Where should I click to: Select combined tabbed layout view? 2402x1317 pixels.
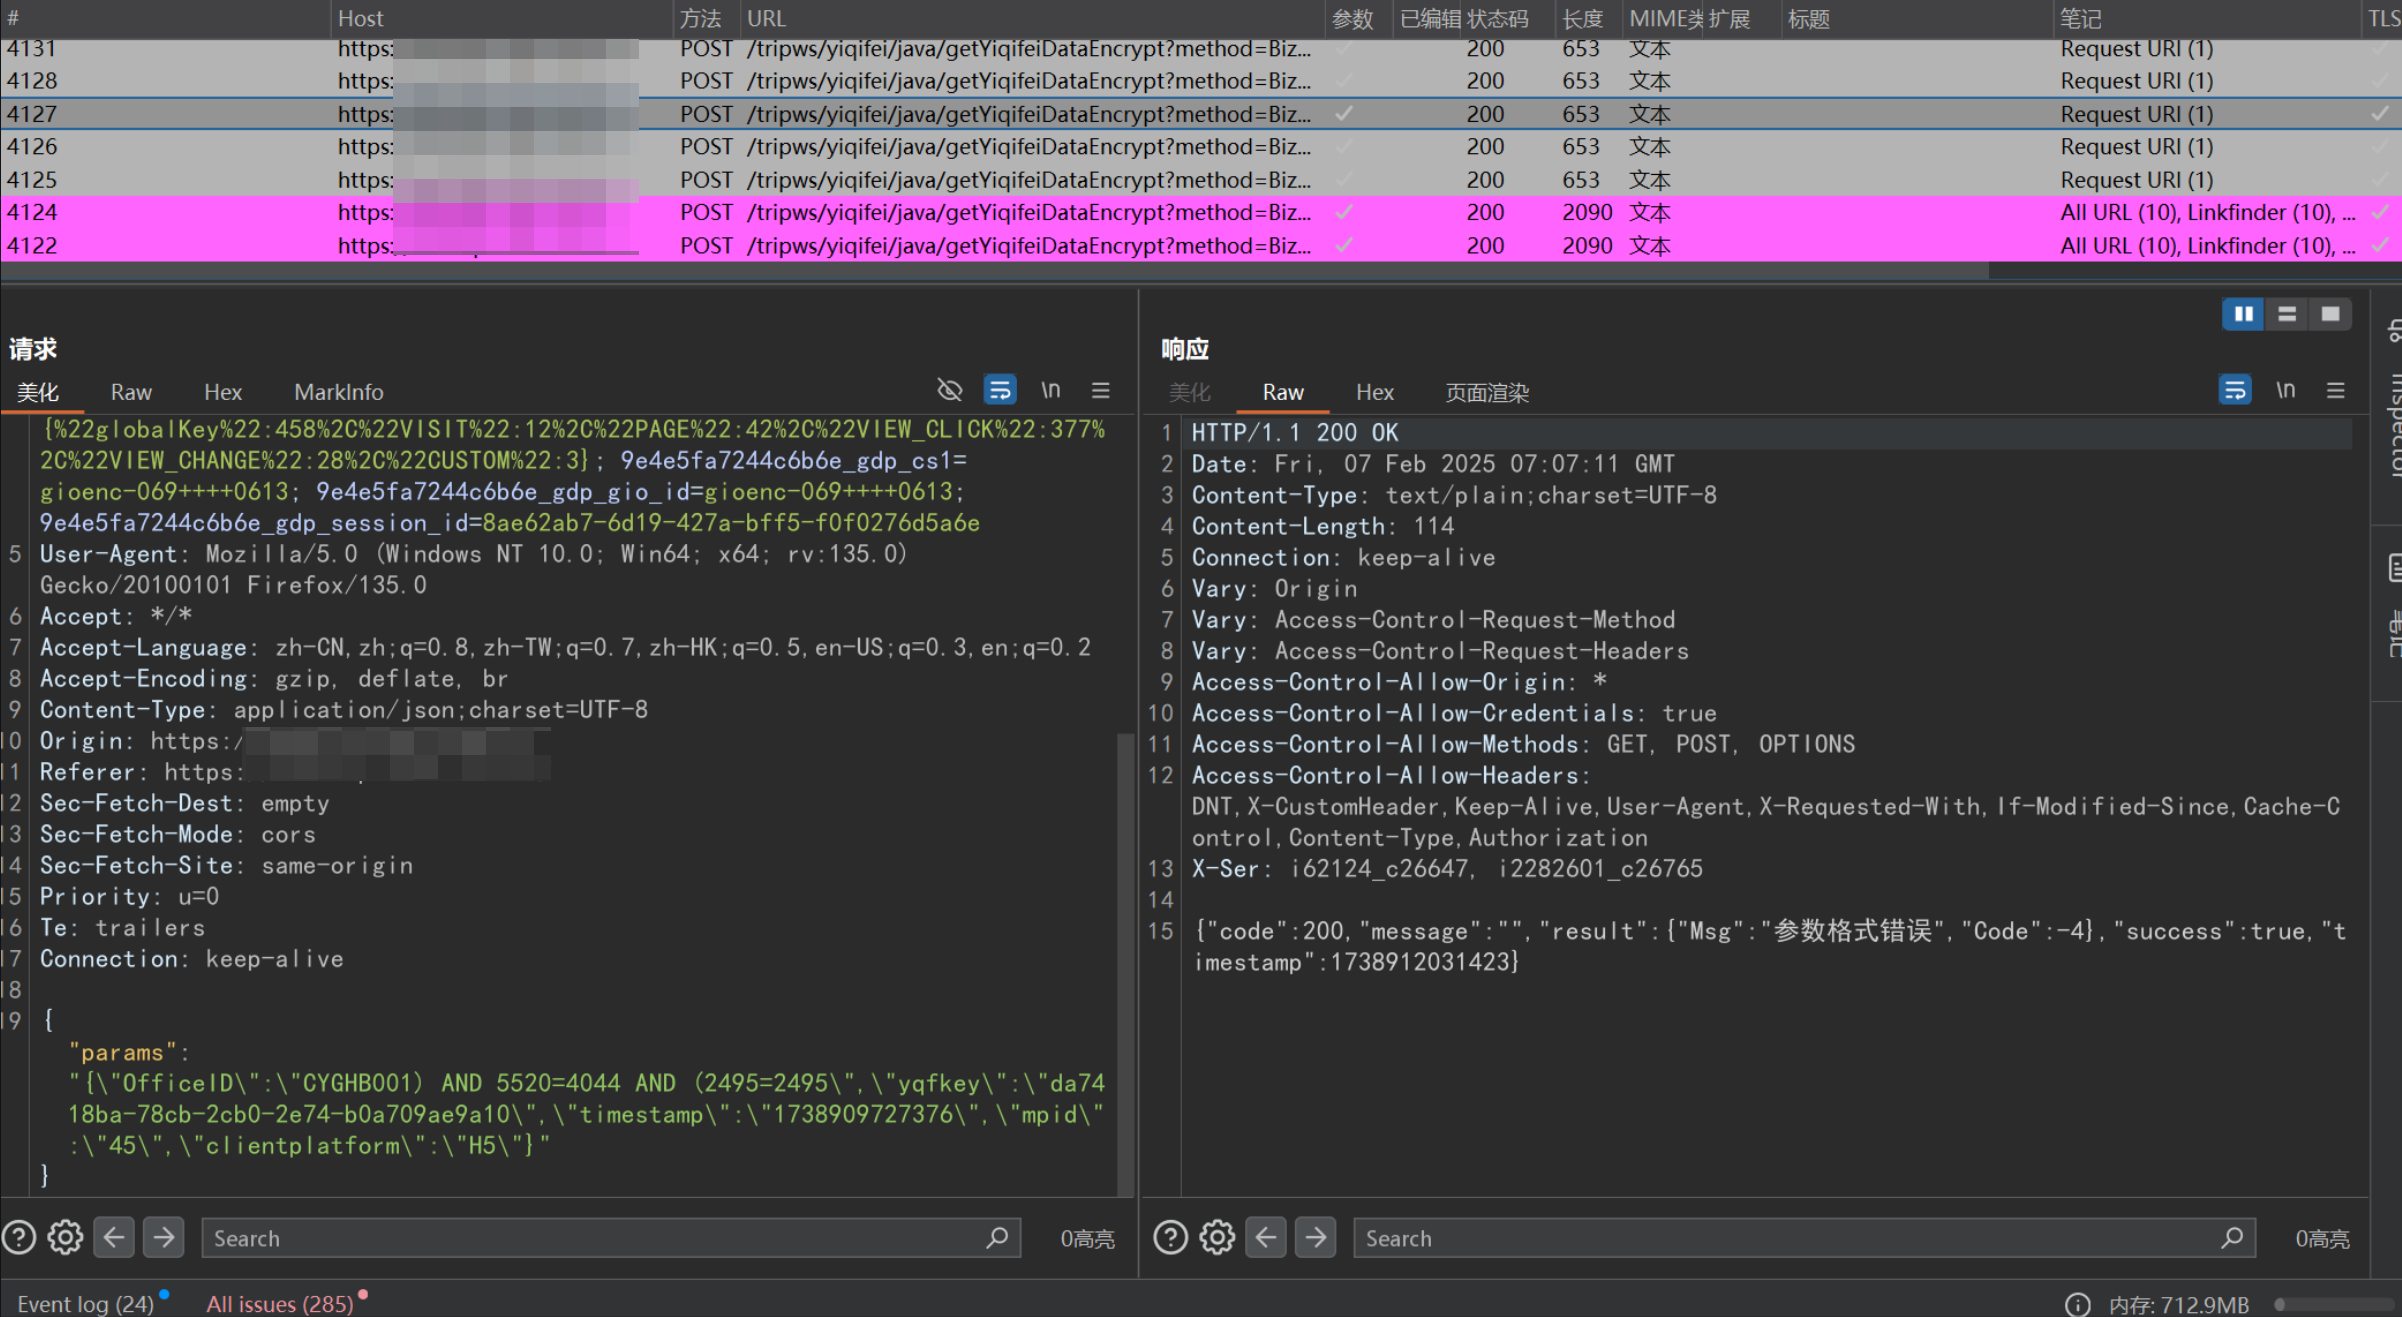(2330, 314)
